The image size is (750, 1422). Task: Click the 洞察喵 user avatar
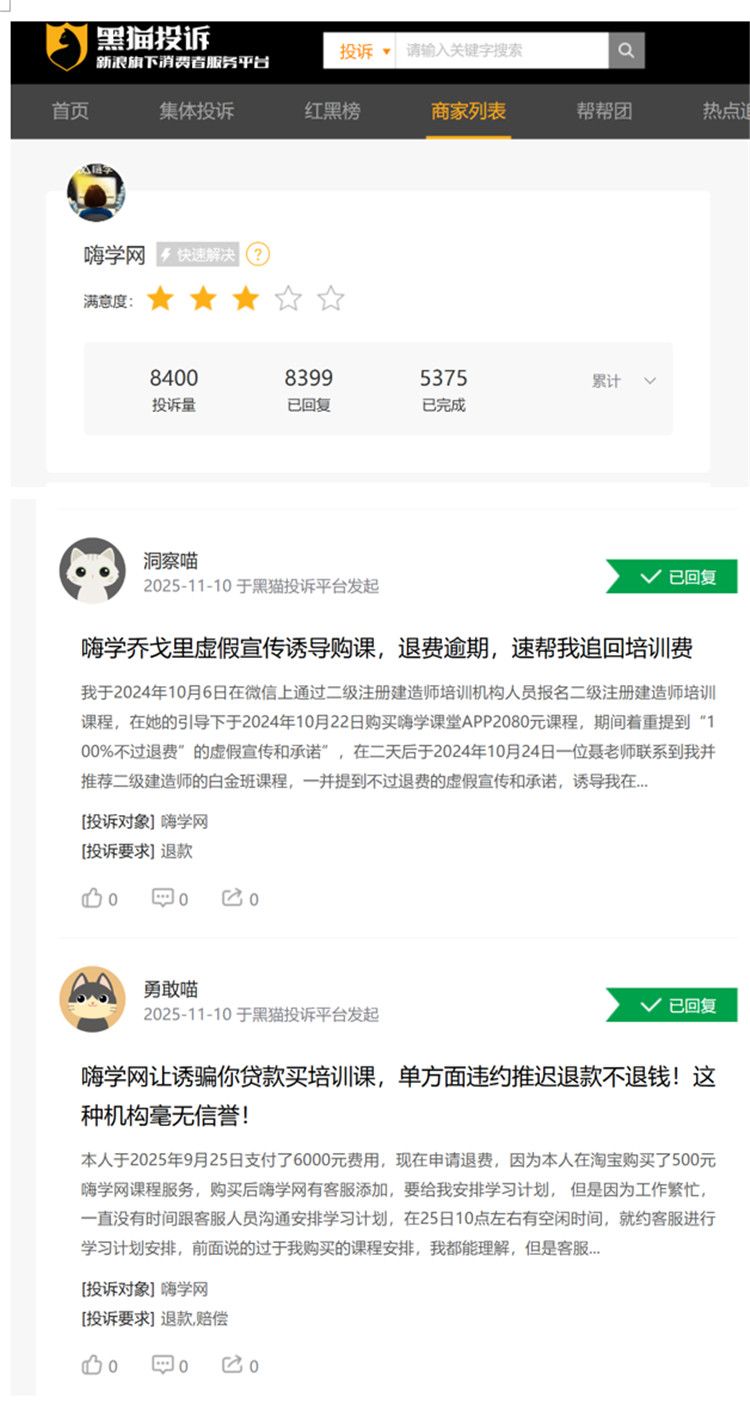pos(93,571)
